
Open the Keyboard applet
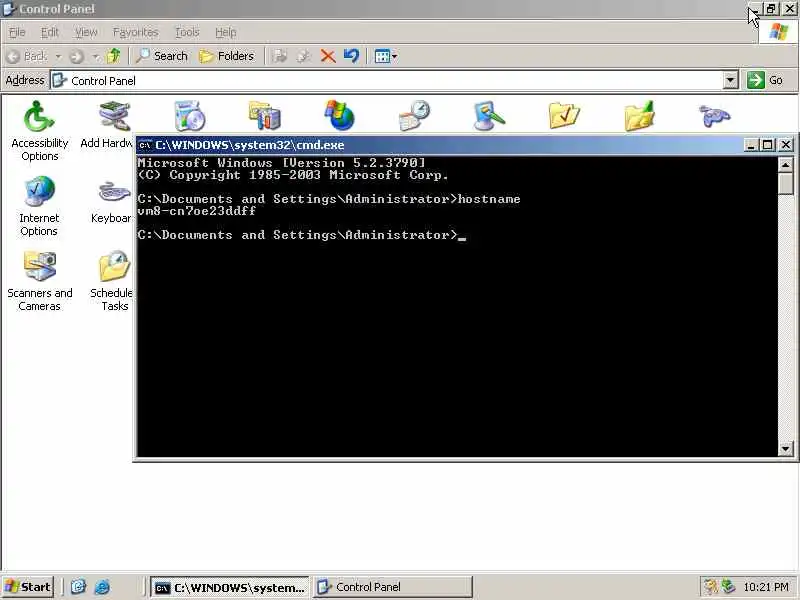pyautogui.click(x=112, y=201)
